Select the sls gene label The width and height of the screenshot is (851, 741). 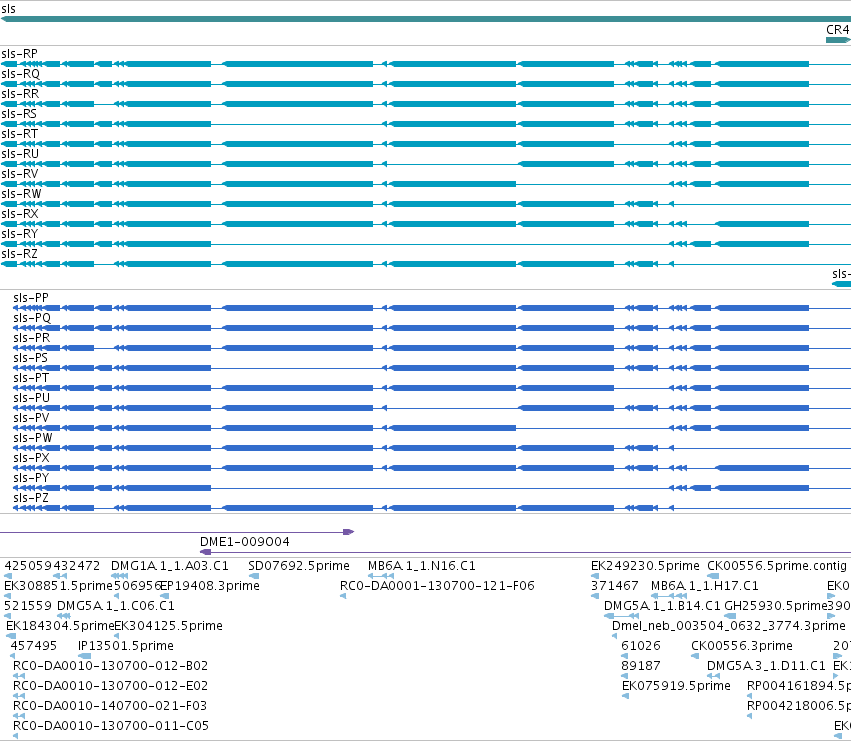[x=9, y=9]
